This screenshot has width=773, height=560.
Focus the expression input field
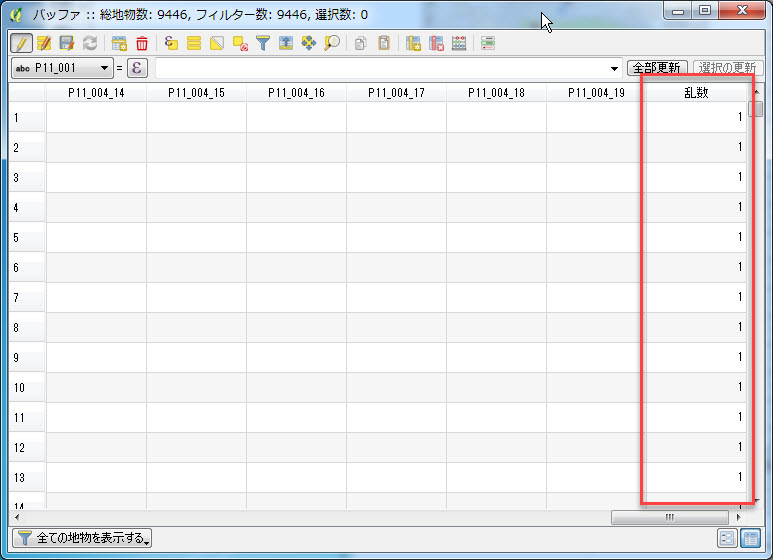click(x=382, y=69)
